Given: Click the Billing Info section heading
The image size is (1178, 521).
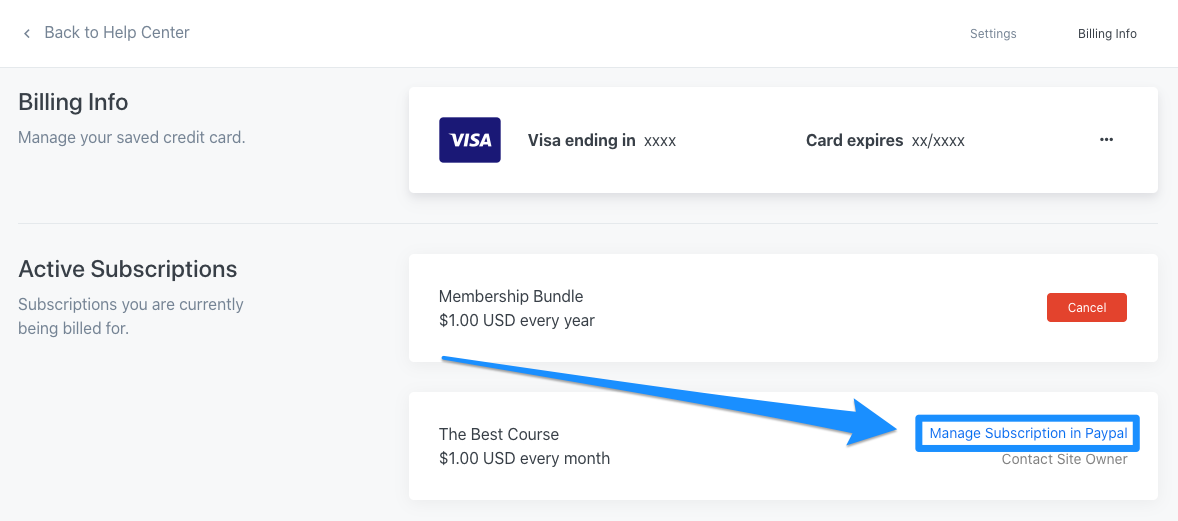Looking at the screenshot, I should coord(73,102).
